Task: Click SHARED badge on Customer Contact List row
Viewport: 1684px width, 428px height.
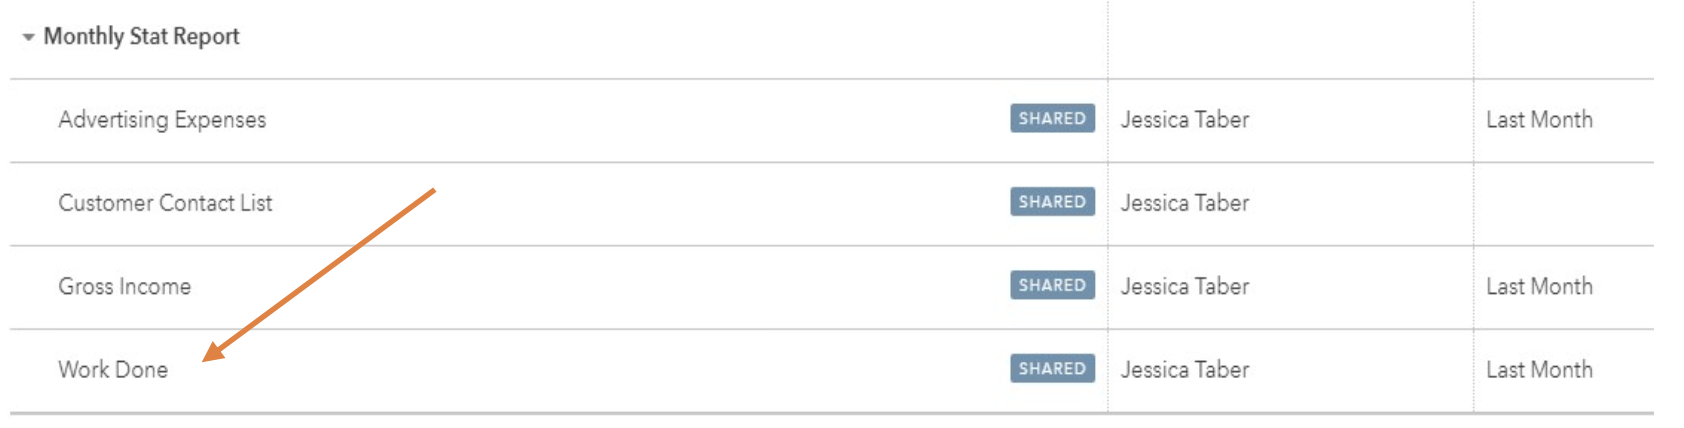Action: [1052, 201]
